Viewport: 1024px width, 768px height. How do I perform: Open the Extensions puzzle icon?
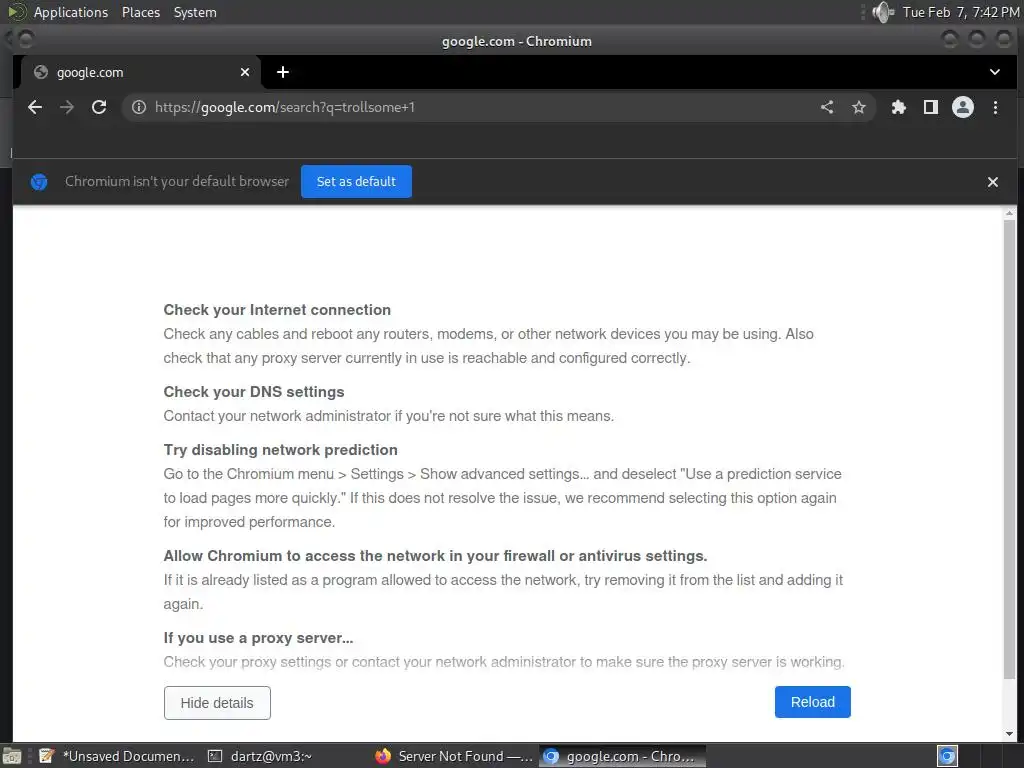coord(899,107)
